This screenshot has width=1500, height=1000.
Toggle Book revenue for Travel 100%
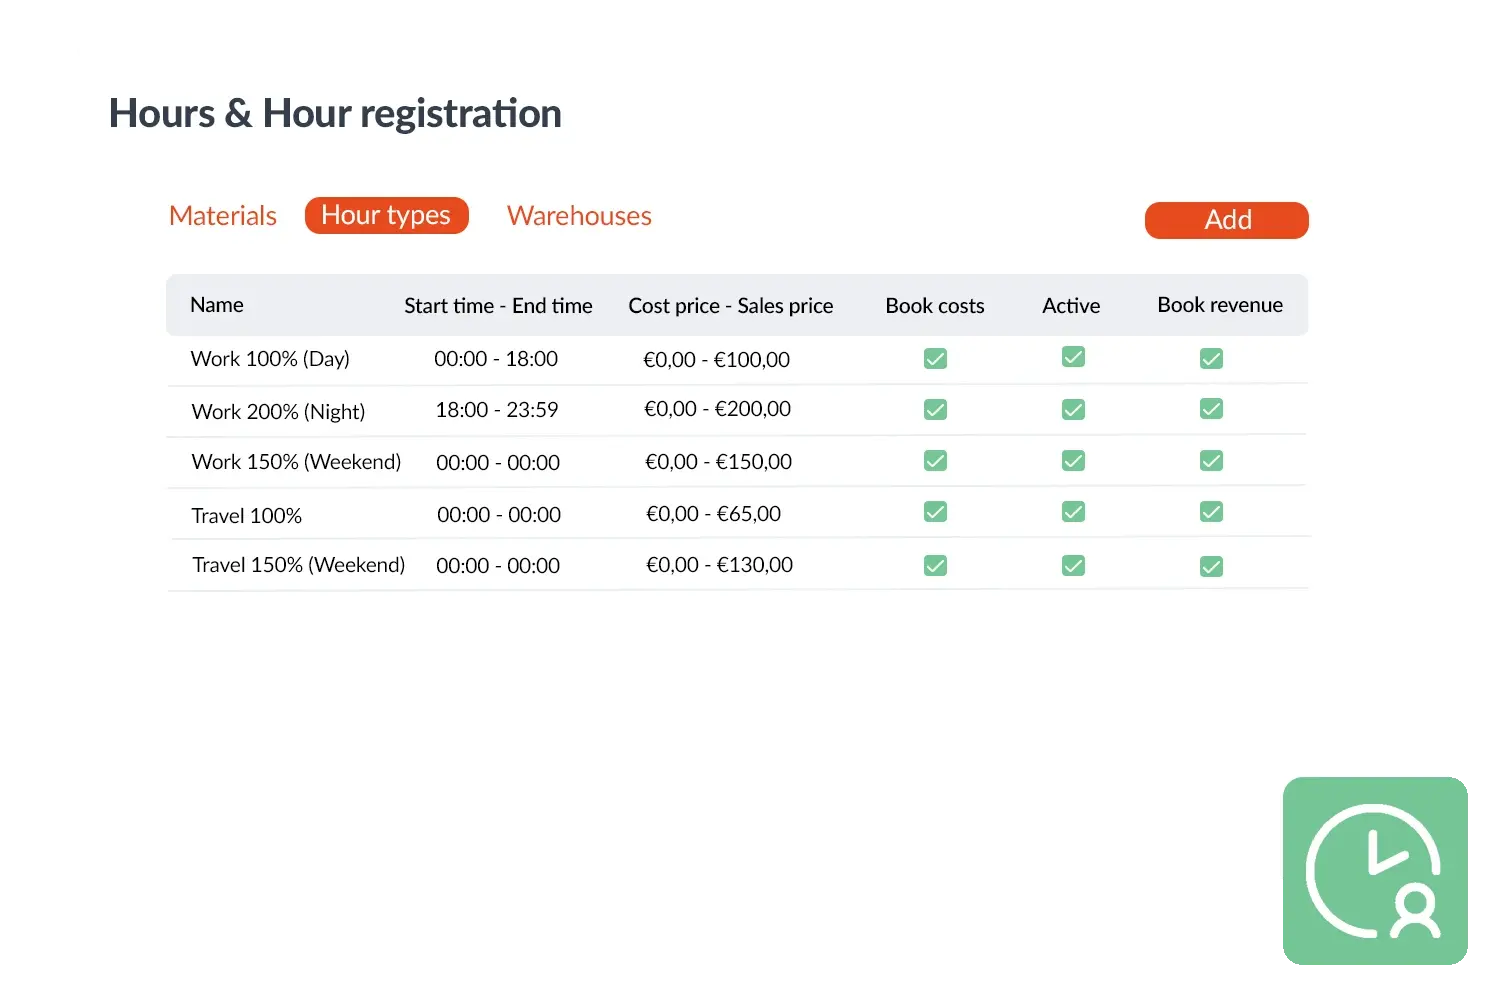pos(1211,512)
